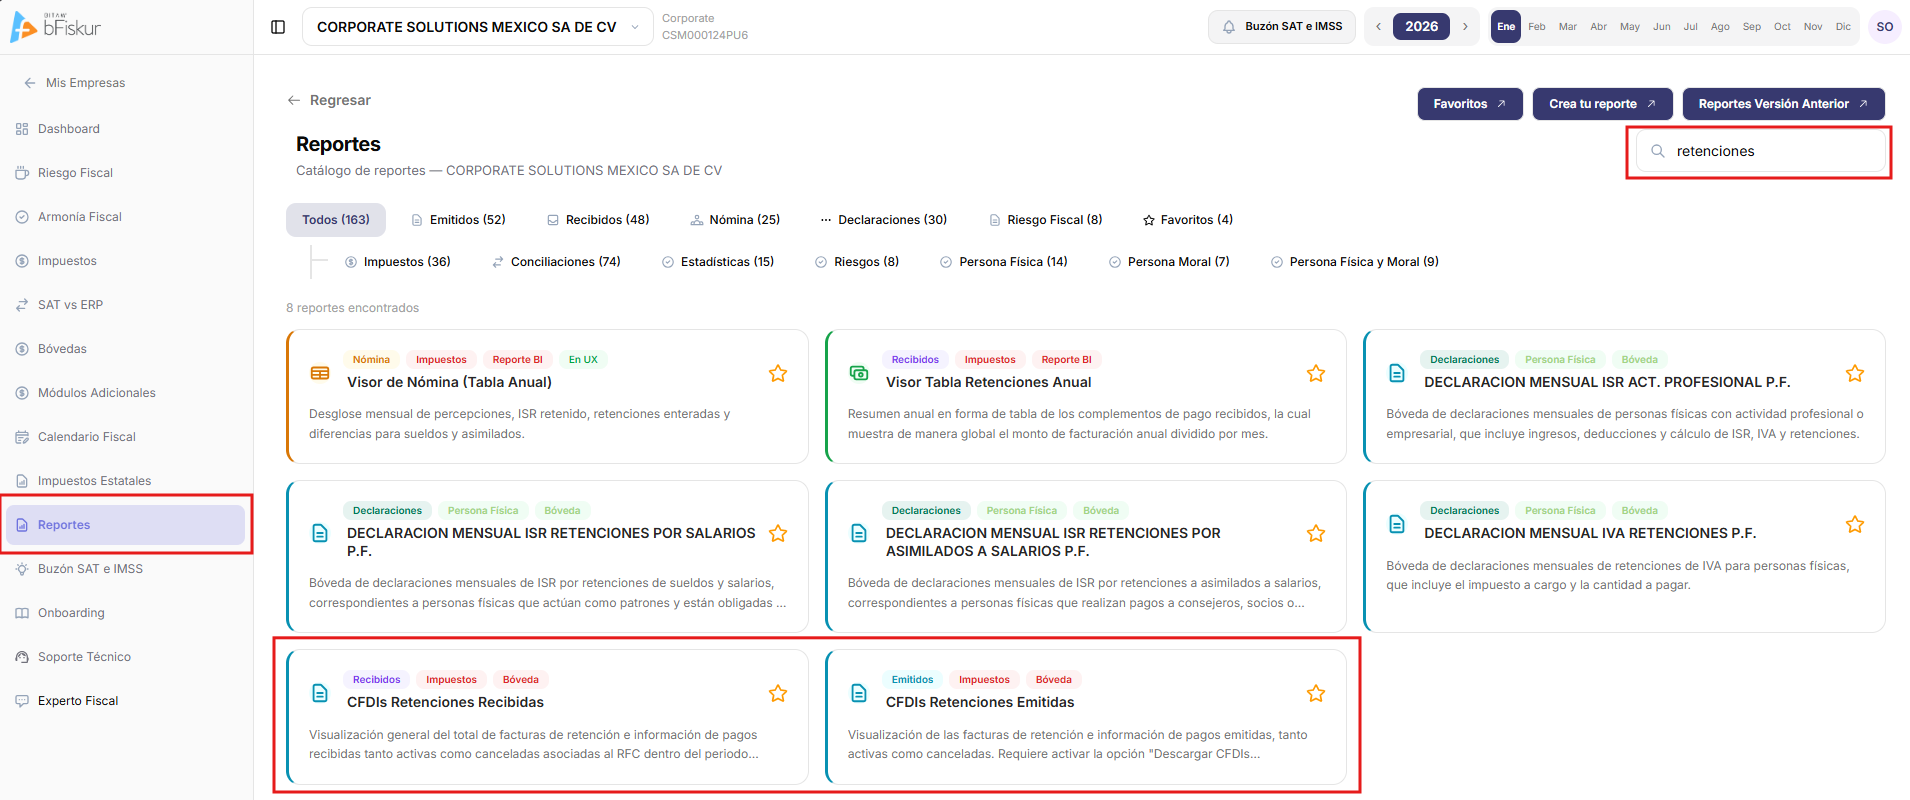Viewport: 1910px width, 800px height.
Task: Open Visor de Nómina (Tabla Anual) report
Action: 547,397
